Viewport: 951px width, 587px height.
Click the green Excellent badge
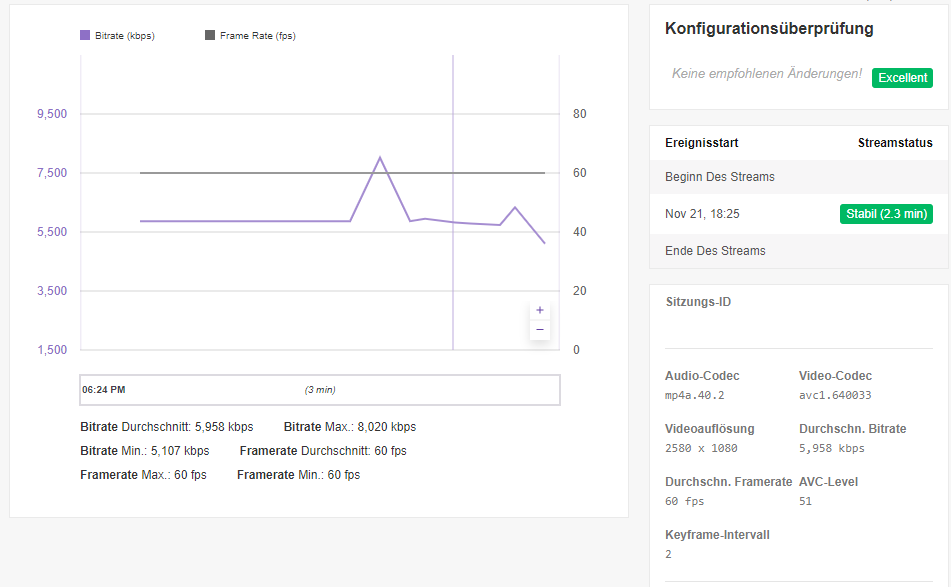click(x=902, y=78)
